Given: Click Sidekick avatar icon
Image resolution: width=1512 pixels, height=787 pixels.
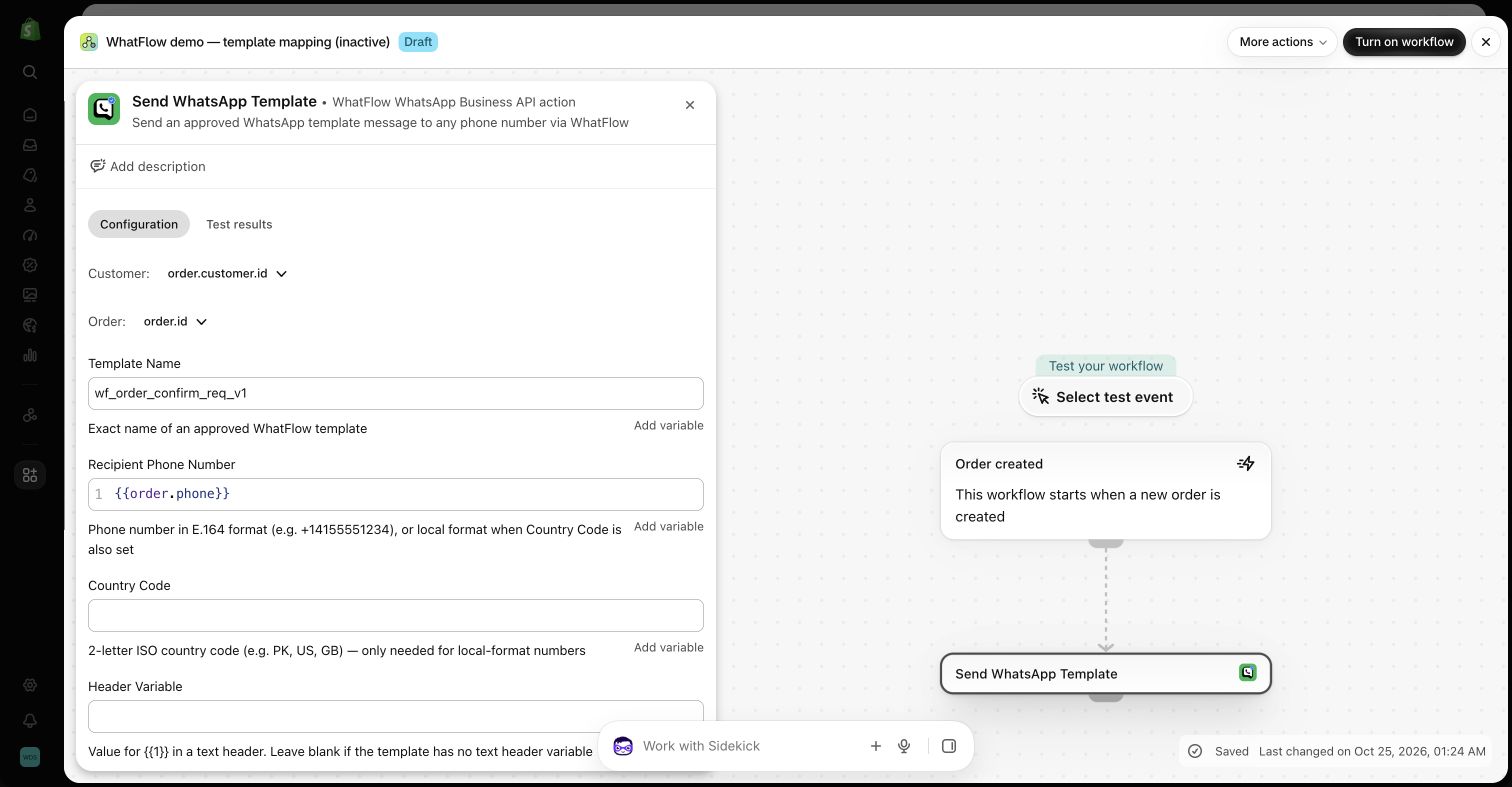Looking at the screenshot, I should [x=623, y=746].
